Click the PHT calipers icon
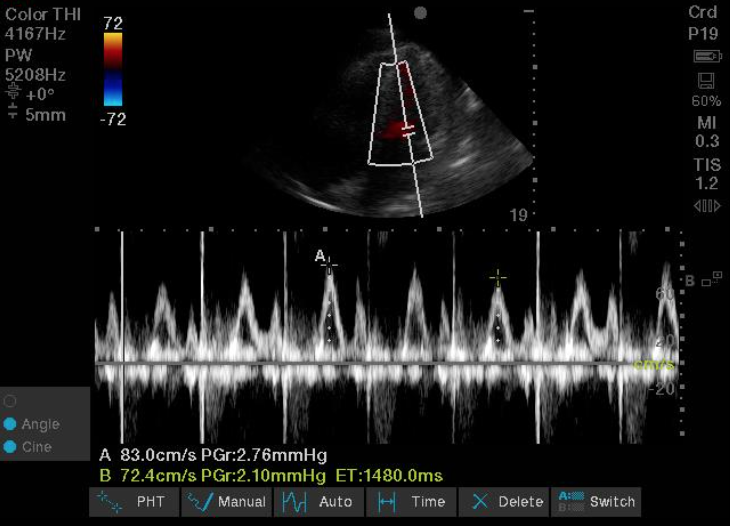 [109, 502]
